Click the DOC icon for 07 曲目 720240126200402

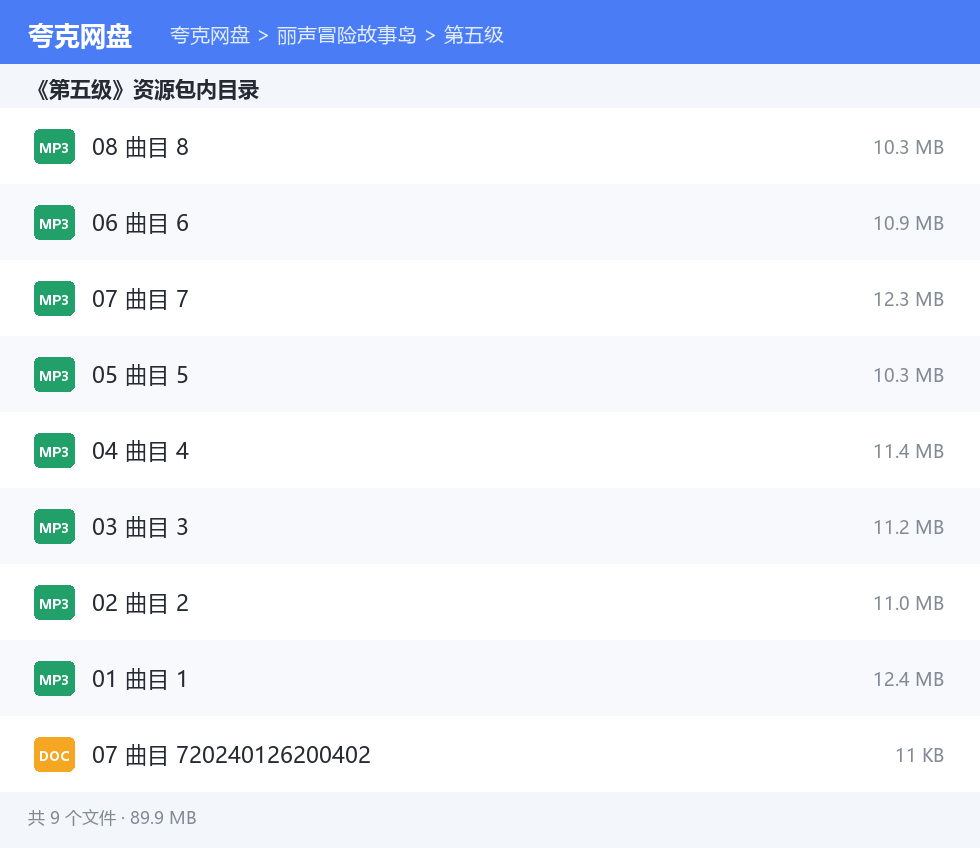pyautogui.click(x=54, y=755)
